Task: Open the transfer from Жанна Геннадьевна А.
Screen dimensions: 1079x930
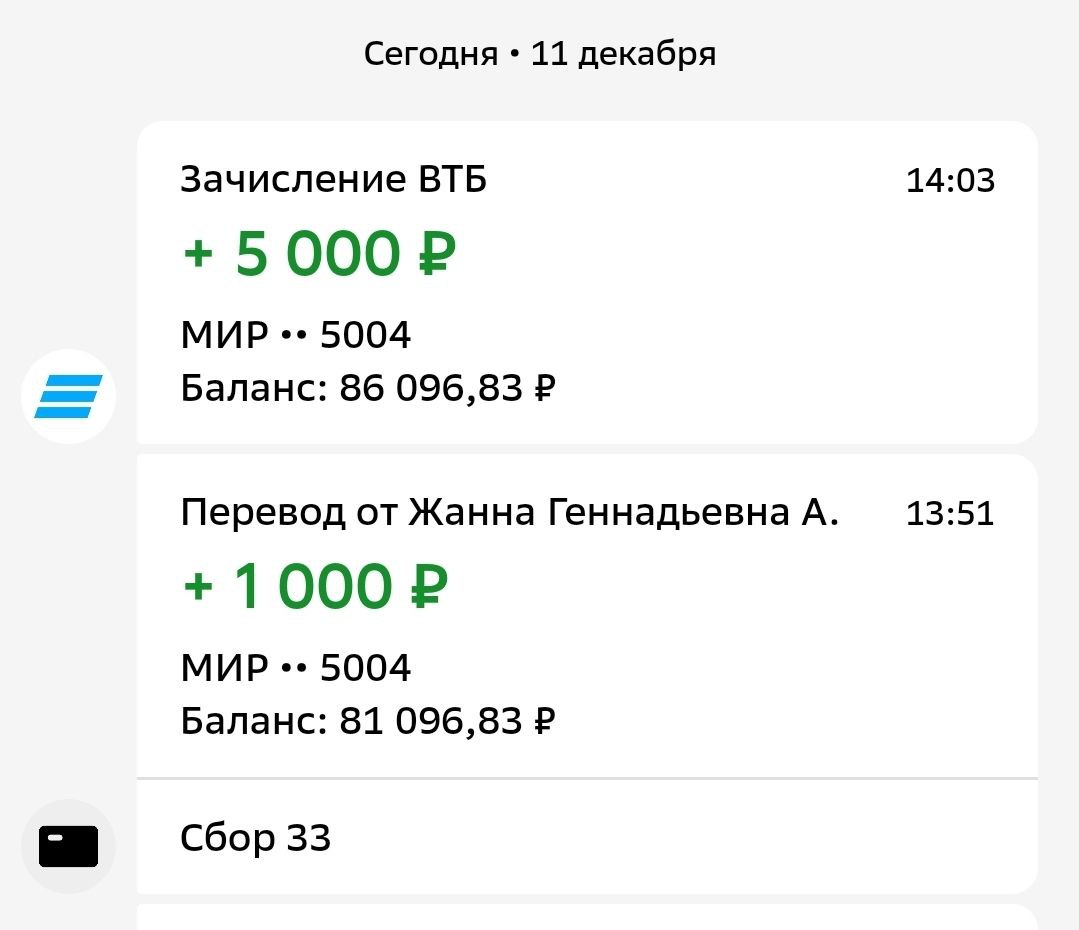Action: pos(509,513)
